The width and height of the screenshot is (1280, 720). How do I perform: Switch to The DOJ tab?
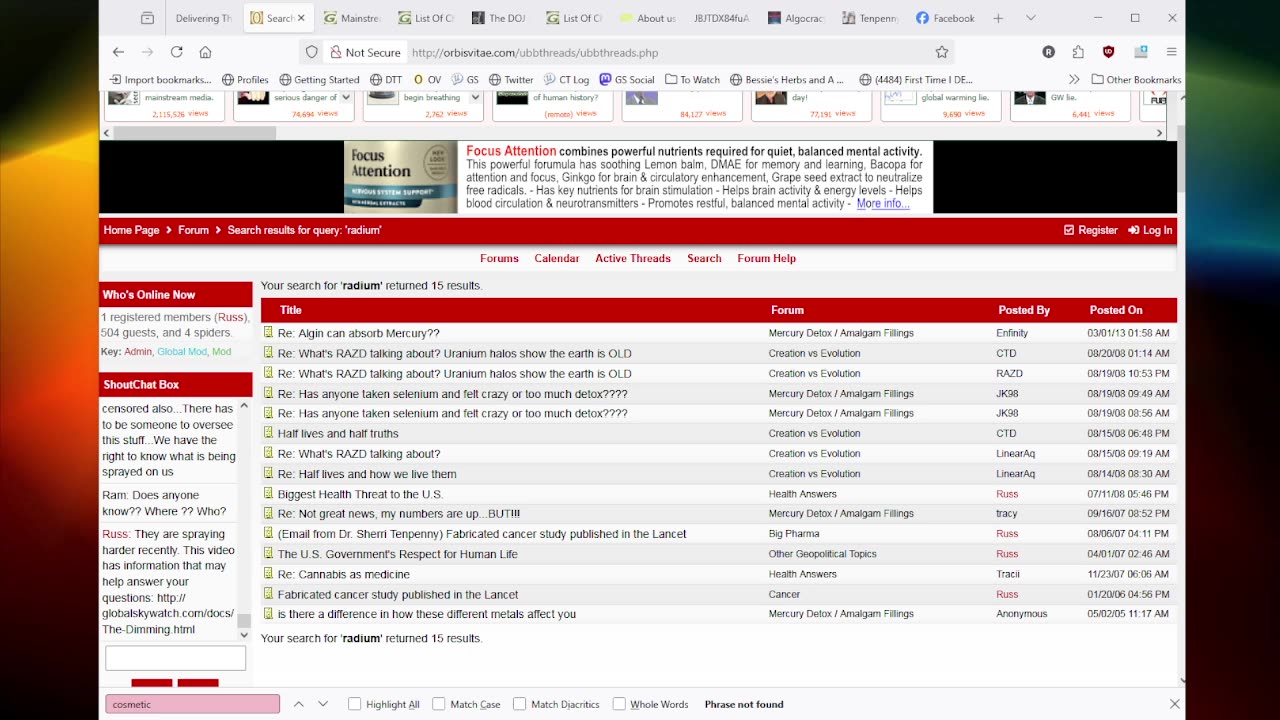tap(499, 18)
